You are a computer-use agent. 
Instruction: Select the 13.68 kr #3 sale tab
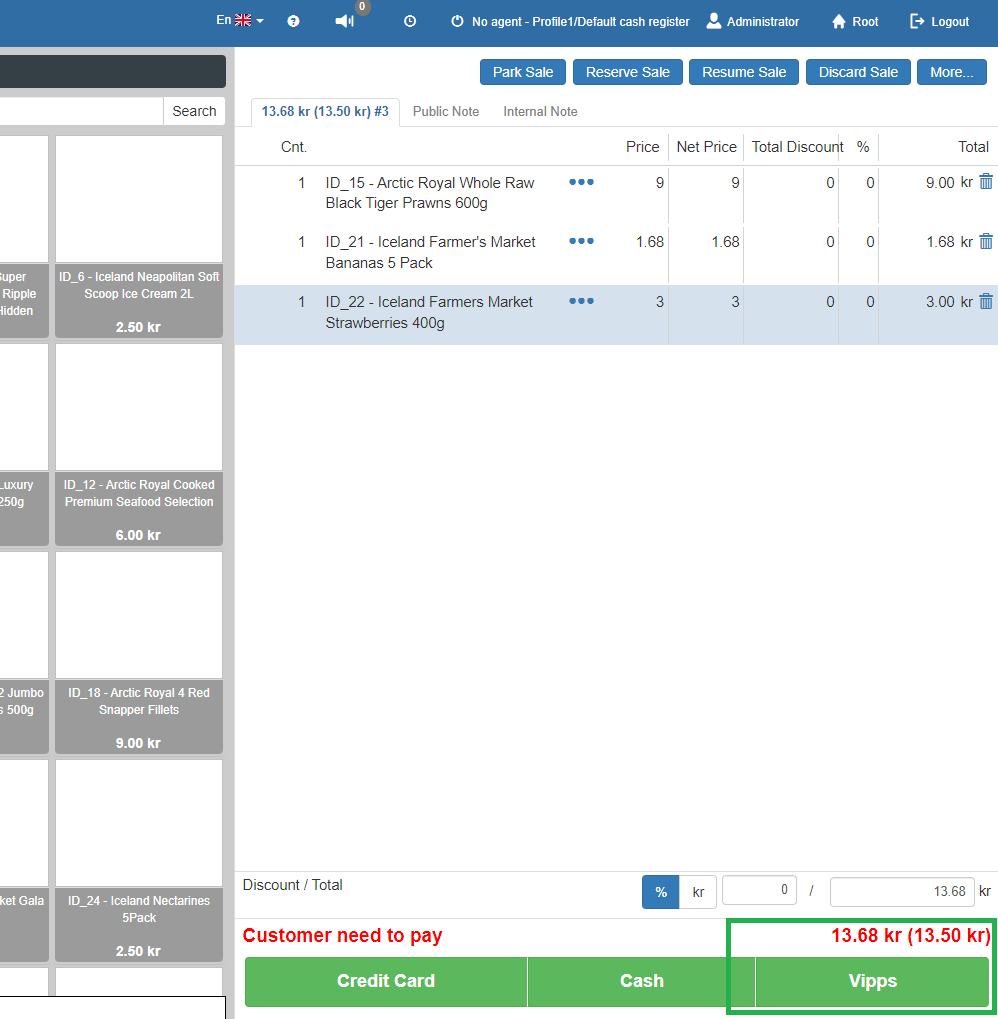pyautogui.click(x=325, y=112)
